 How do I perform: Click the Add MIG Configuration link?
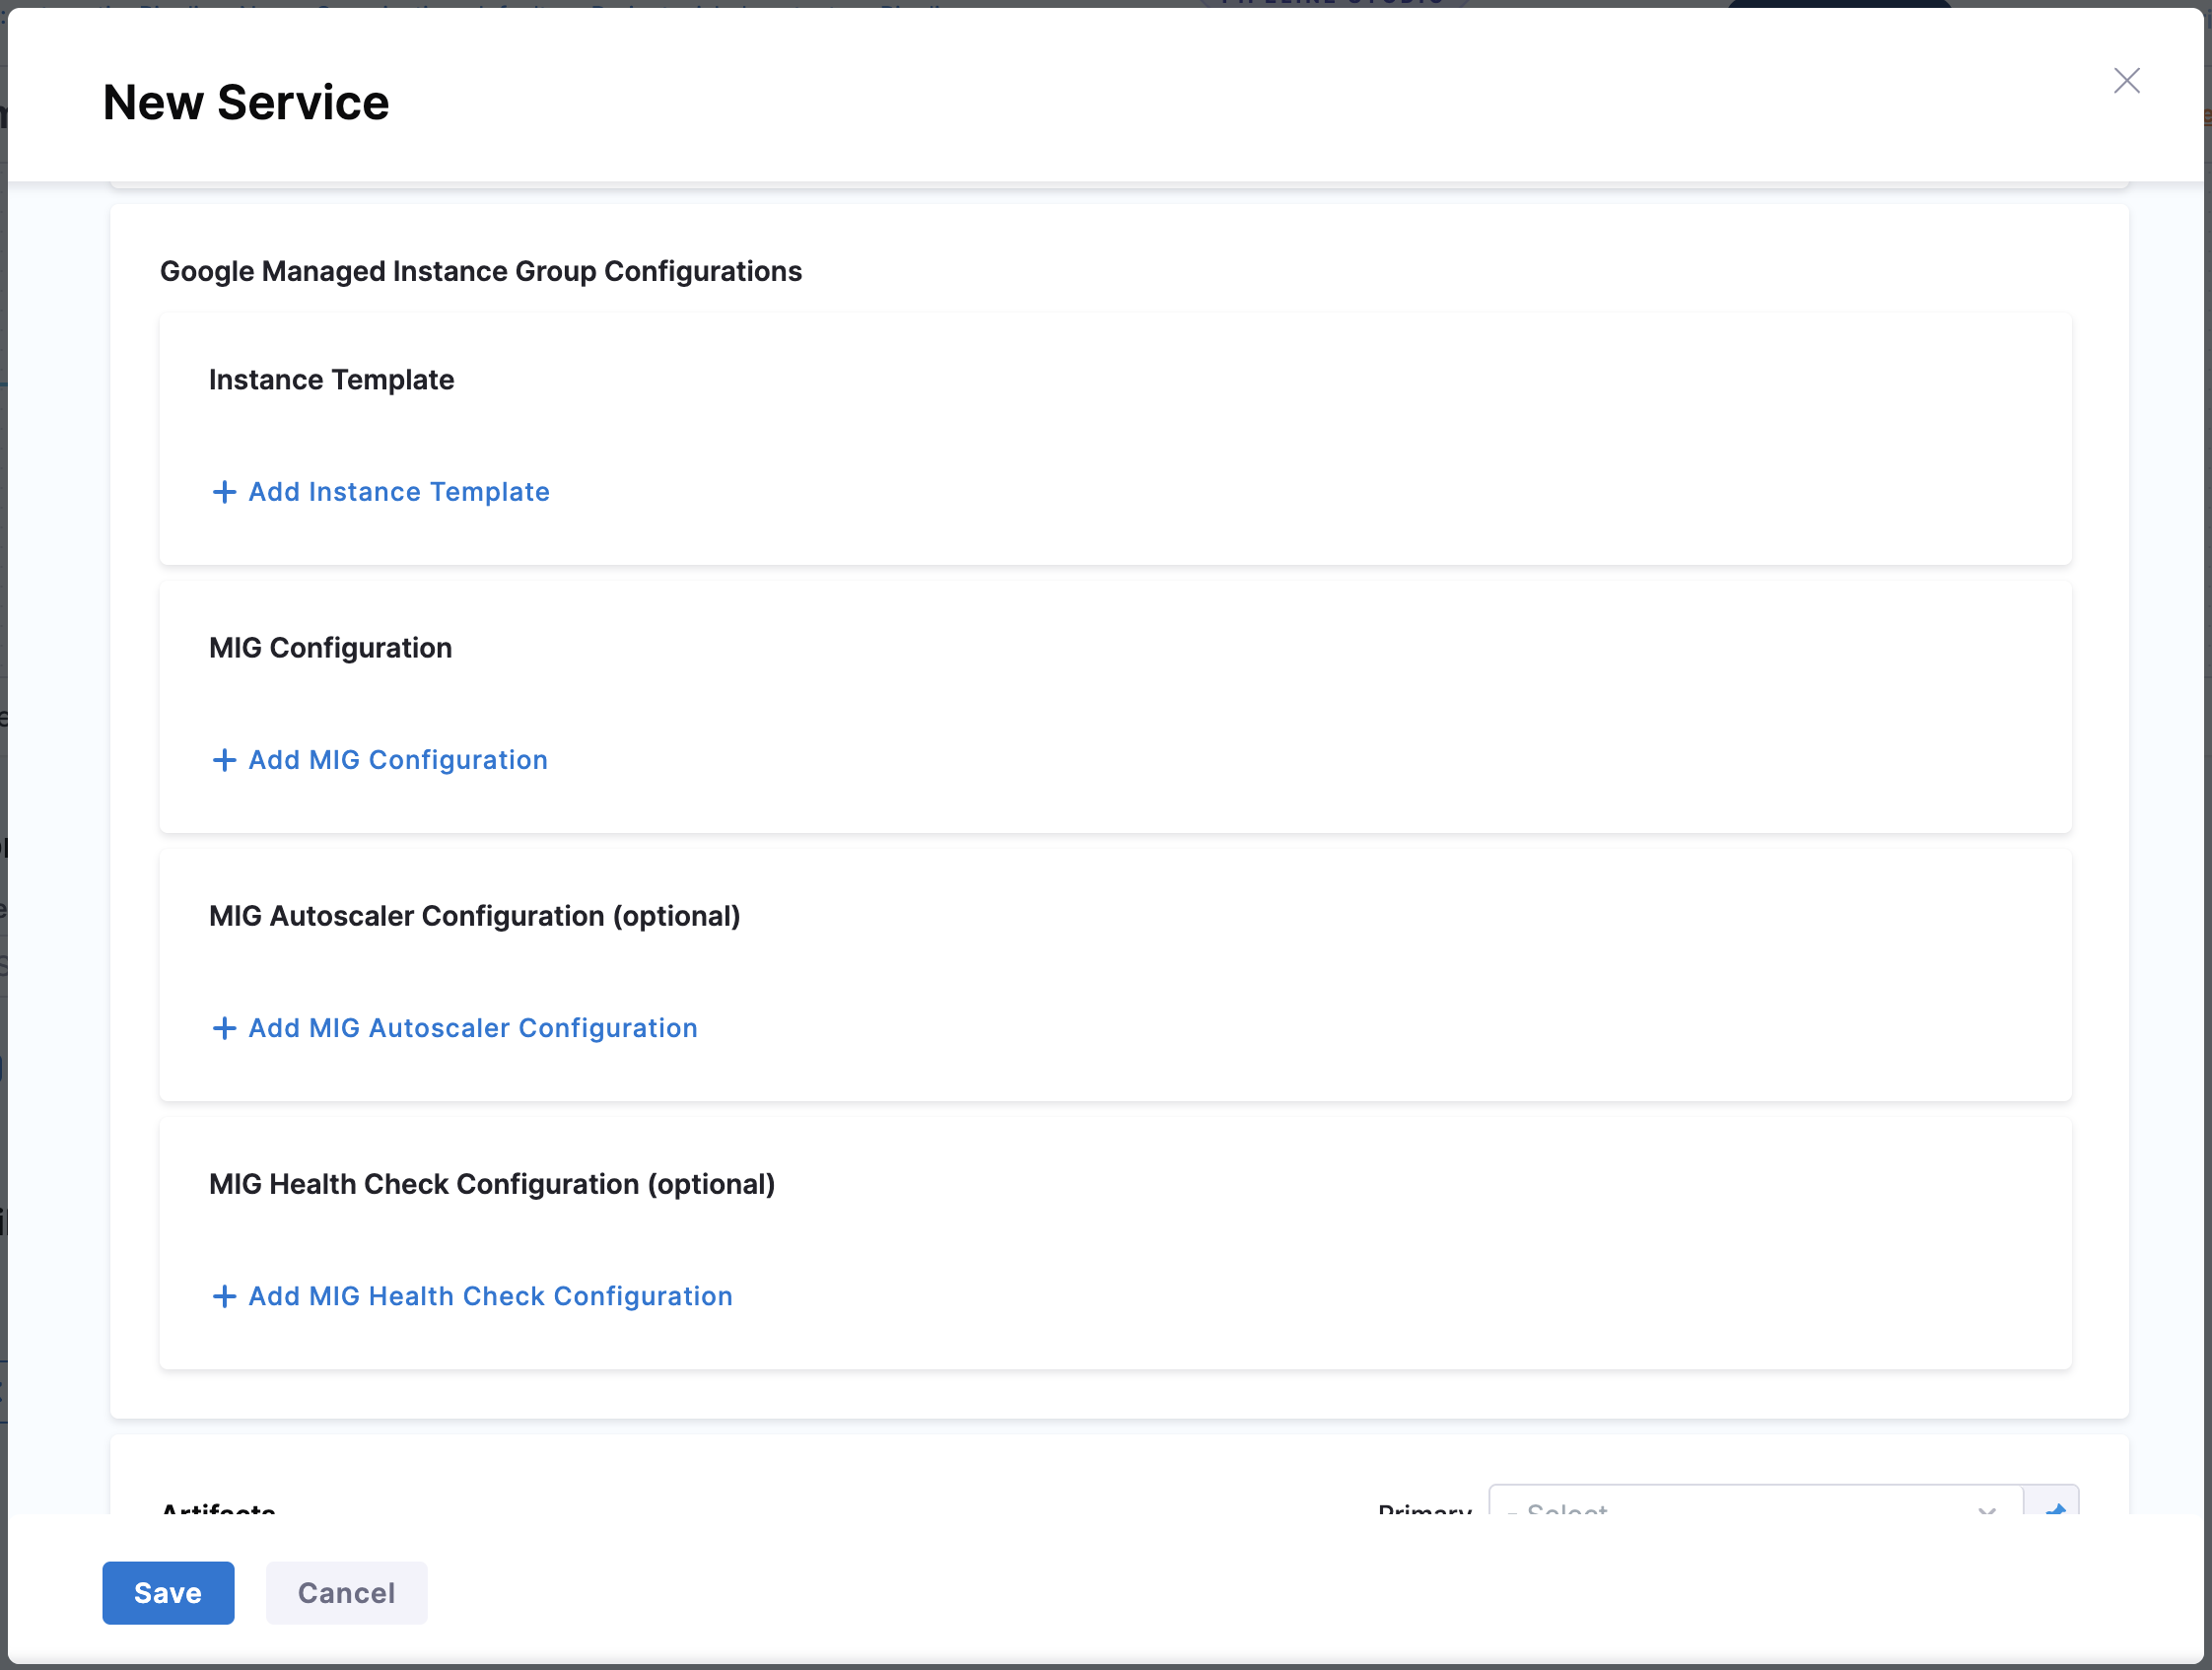coord(397,760)
